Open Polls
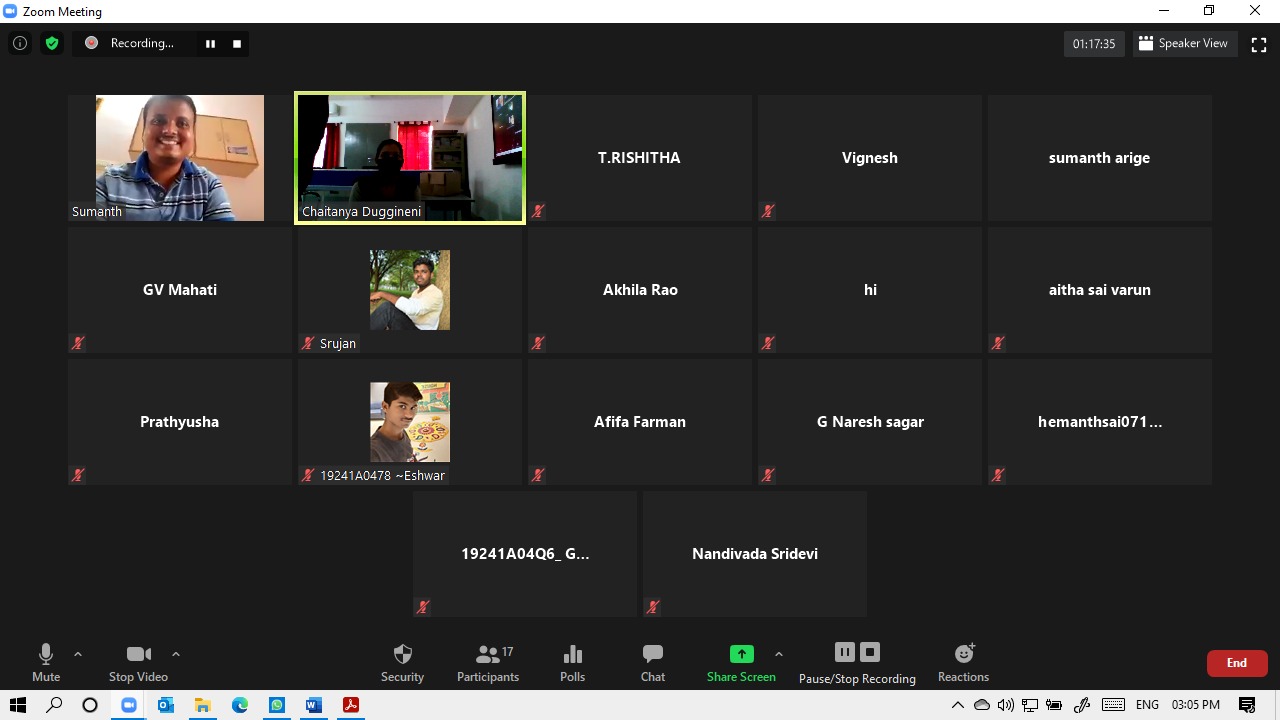The height and width of the screenshot is (720, 1280). click(x=573, y=662)
